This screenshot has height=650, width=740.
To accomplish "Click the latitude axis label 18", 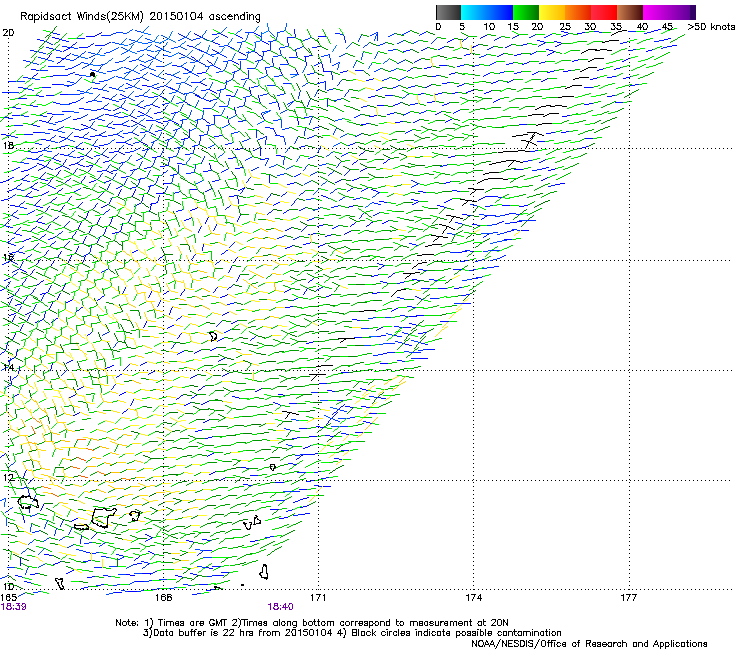I will [8, 145].
